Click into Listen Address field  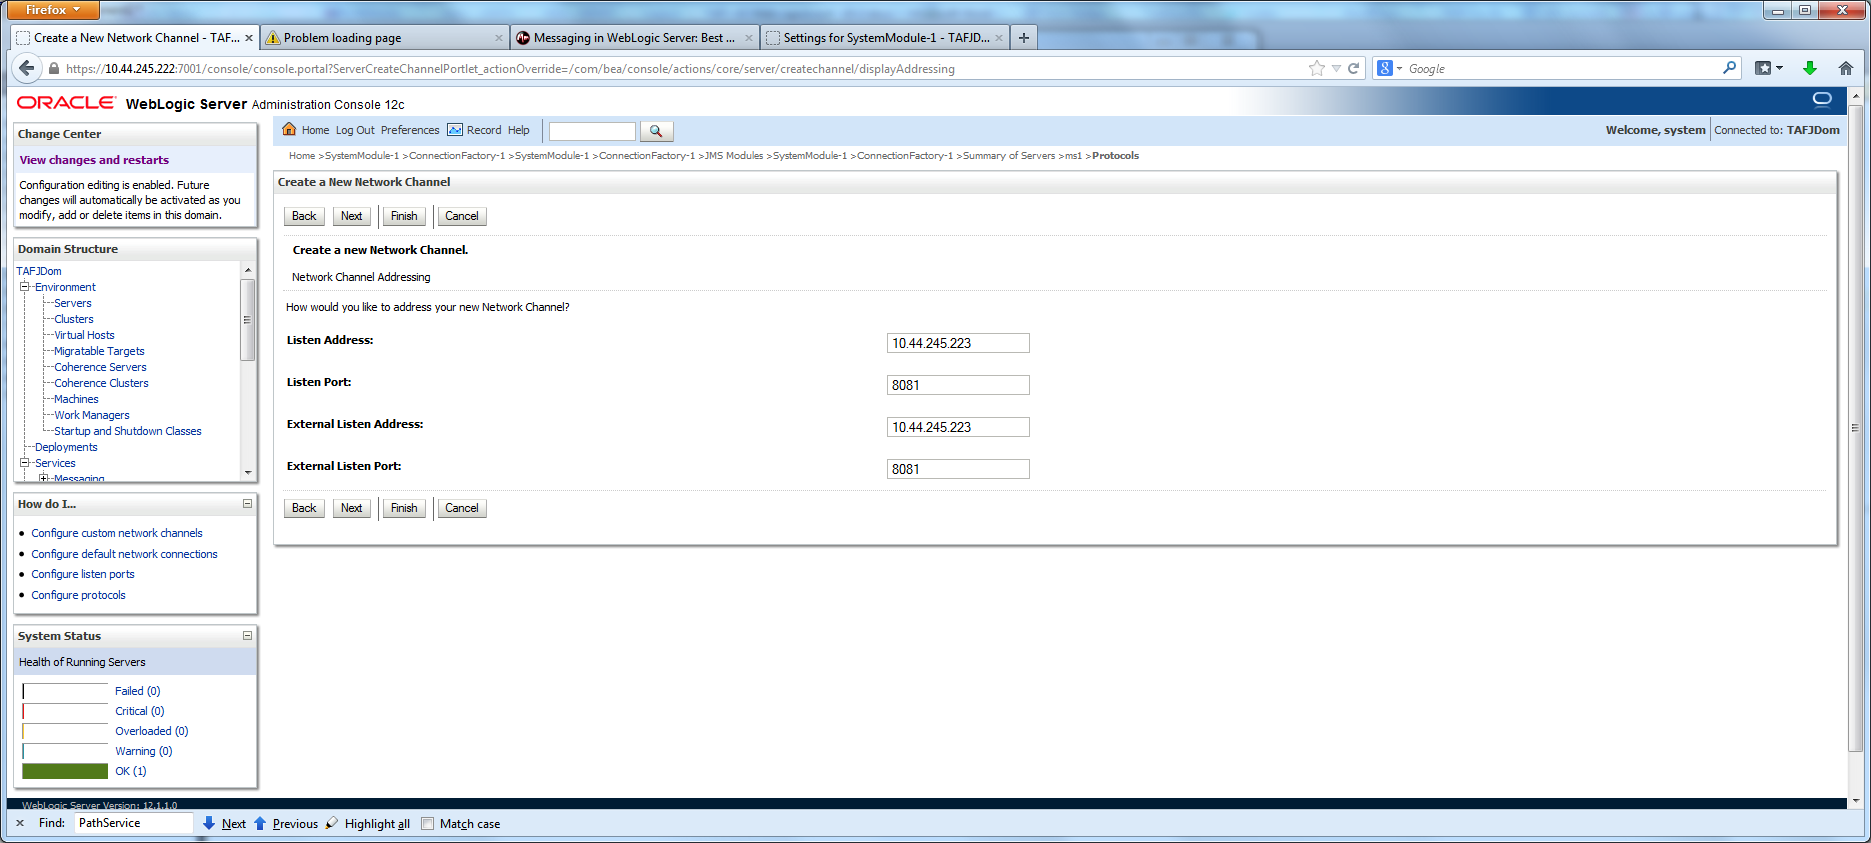(958, 343)
